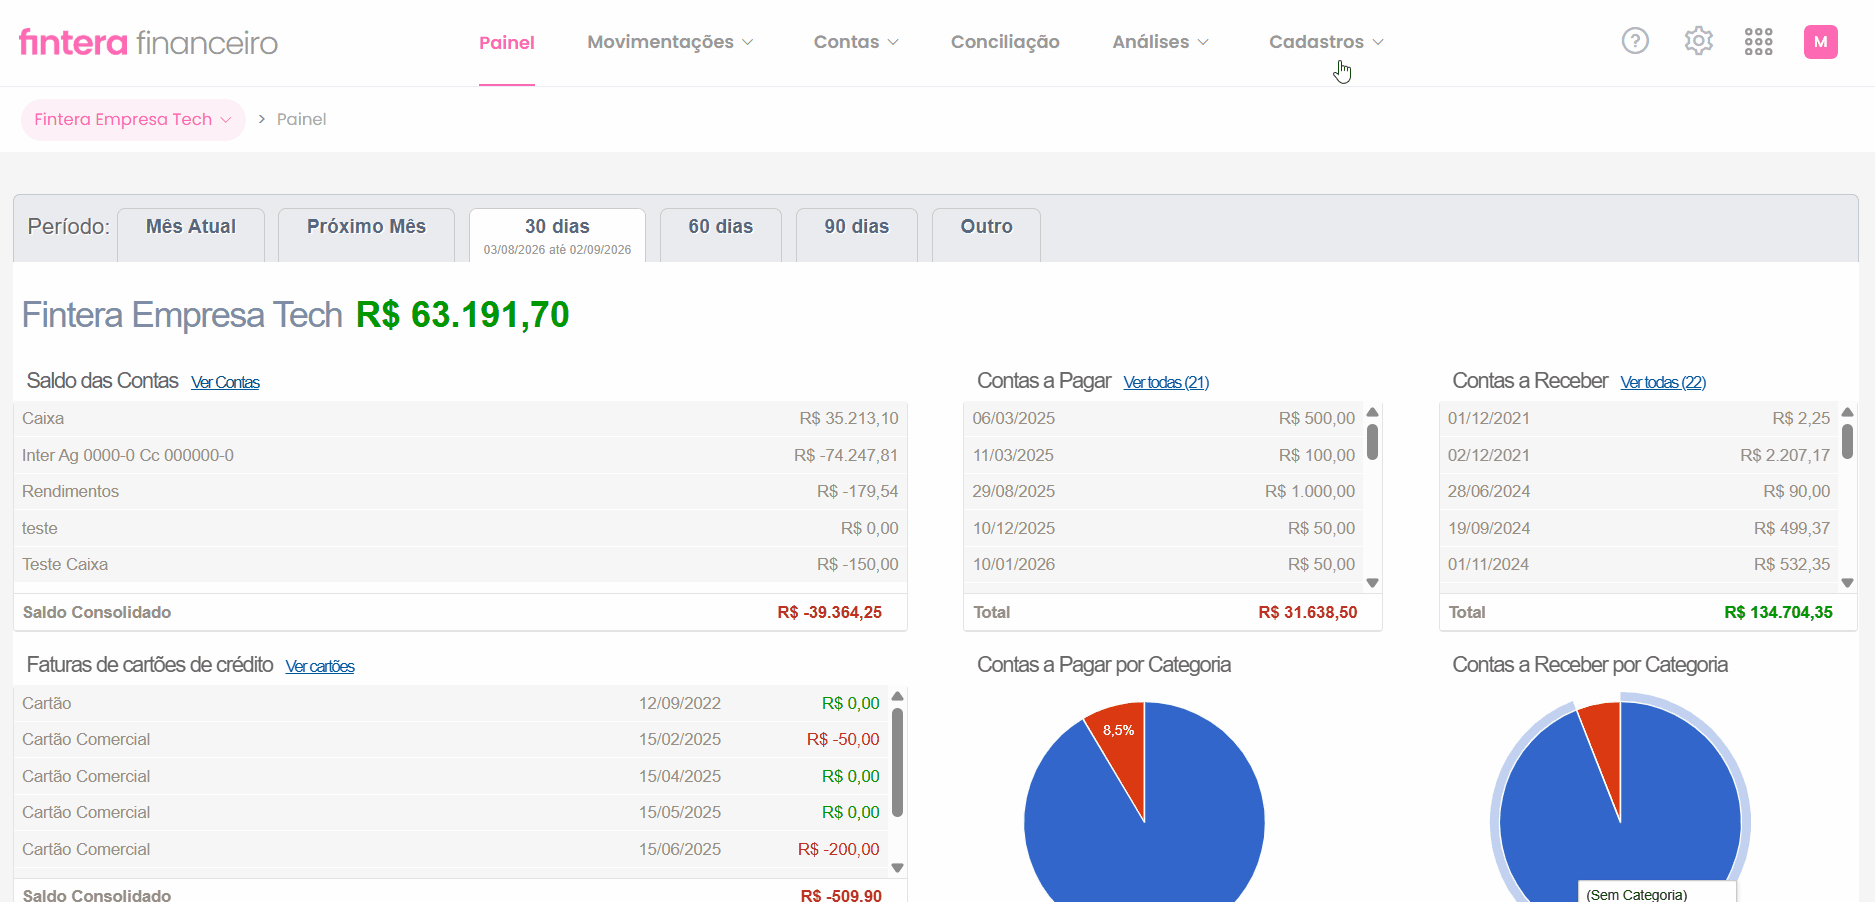Click the scroll-down arrow in Contas a Pagar
Screen dimensions: 1875x902
[1372, 583]
